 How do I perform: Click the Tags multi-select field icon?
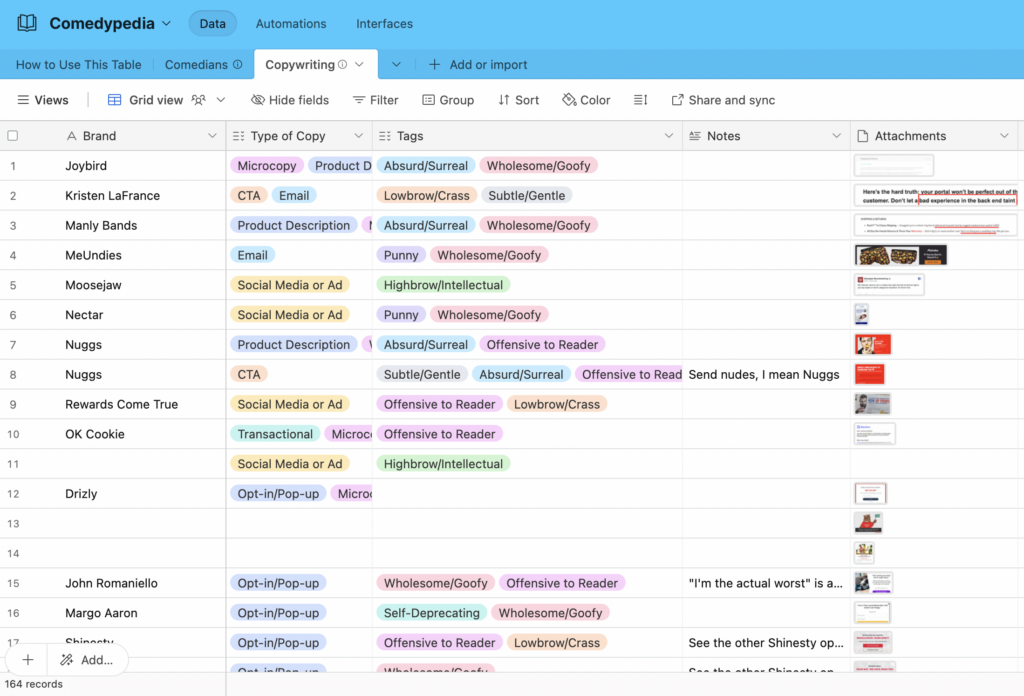tap(385, 136)
